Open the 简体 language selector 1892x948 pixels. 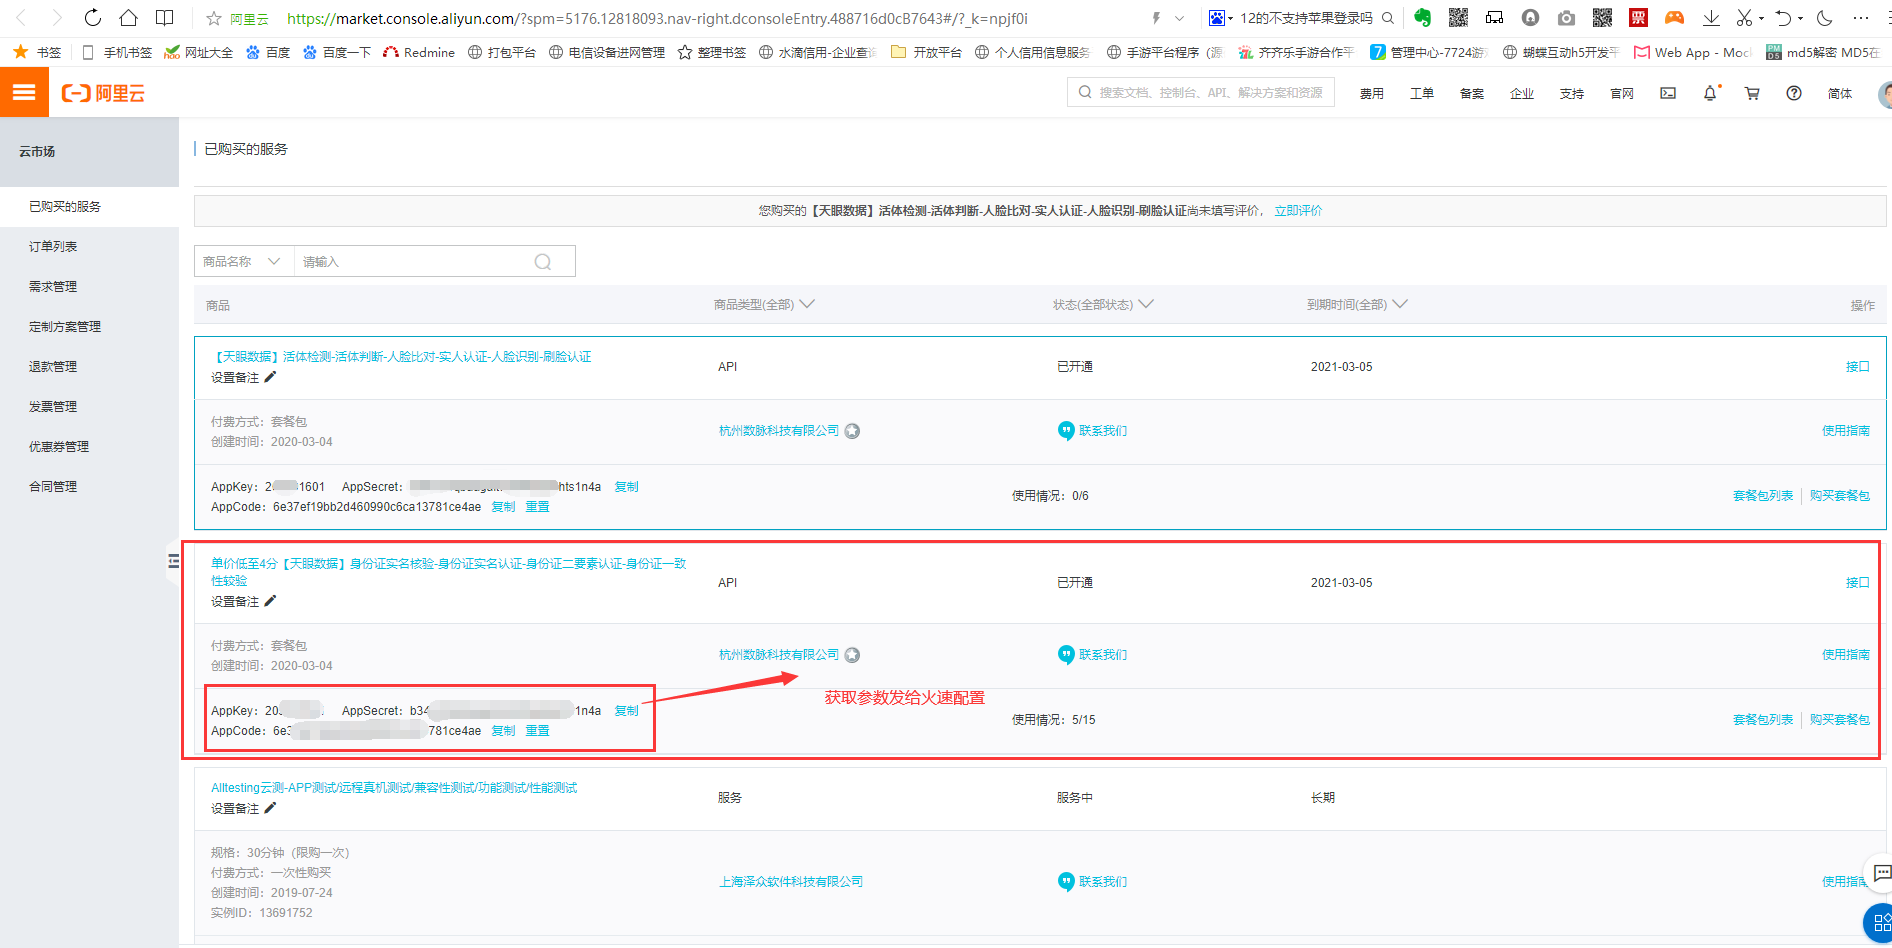pos(1840,94)
